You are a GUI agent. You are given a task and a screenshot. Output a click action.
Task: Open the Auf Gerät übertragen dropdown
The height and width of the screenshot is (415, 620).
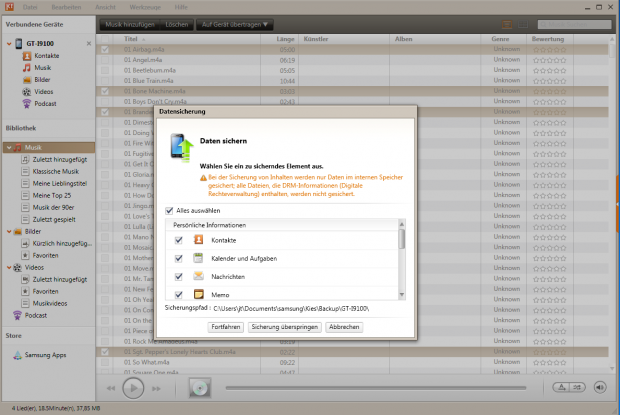(236, 23)
